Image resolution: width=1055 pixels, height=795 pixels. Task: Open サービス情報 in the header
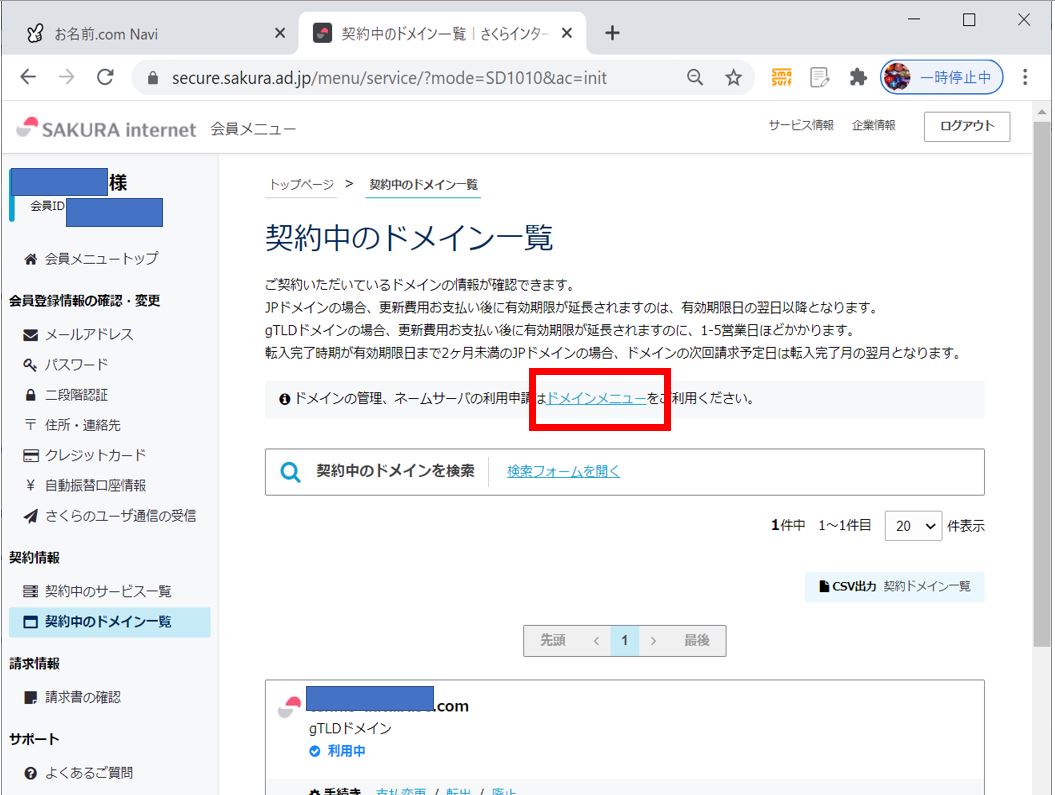pos(801,125)
